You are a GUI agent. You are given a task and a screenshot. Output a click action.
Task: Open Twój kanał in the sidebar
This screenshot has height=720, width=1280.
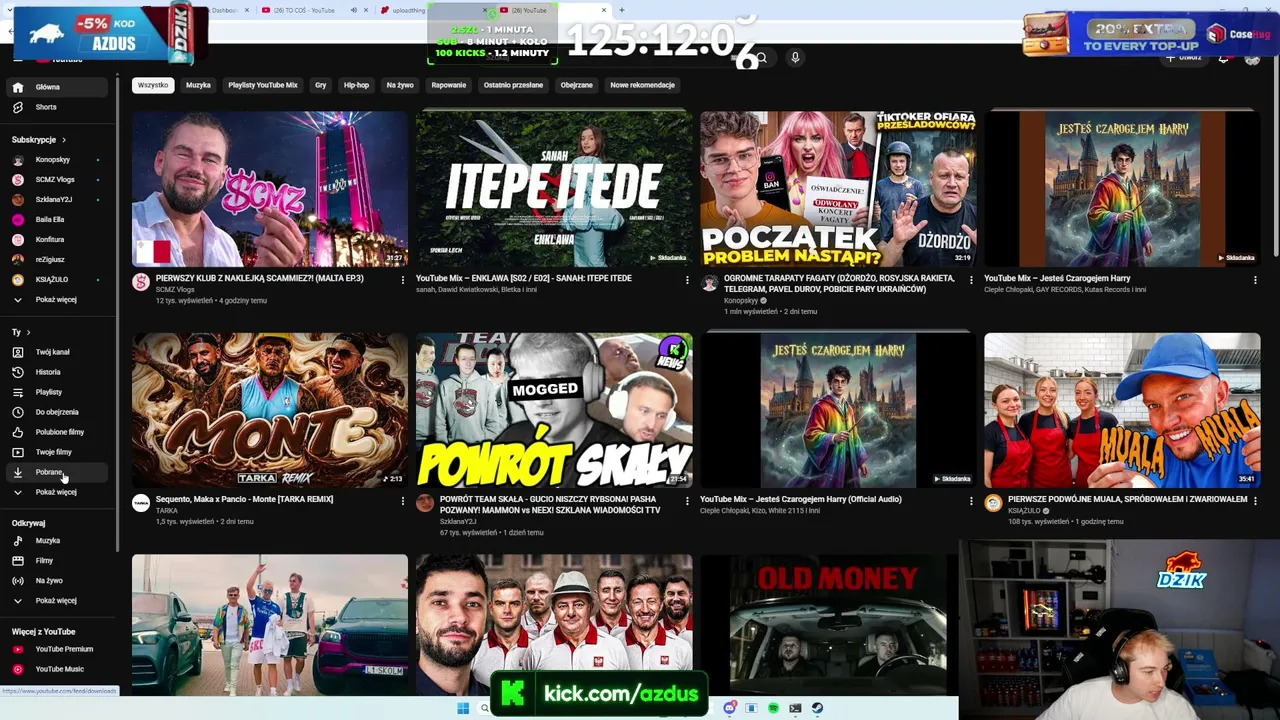pyautogui.click(x=59, y=352)
